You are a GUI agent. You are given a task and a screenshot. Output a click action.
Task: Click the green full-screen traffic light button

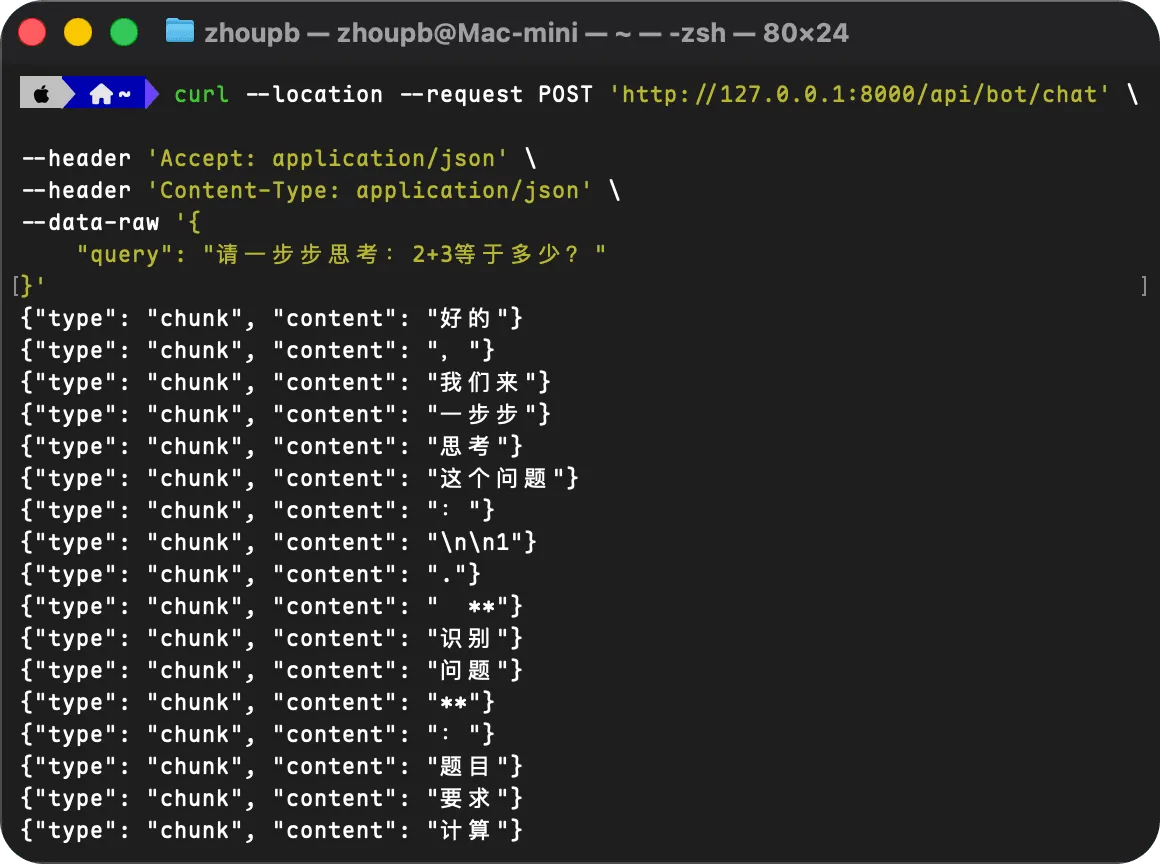[123, 32]
